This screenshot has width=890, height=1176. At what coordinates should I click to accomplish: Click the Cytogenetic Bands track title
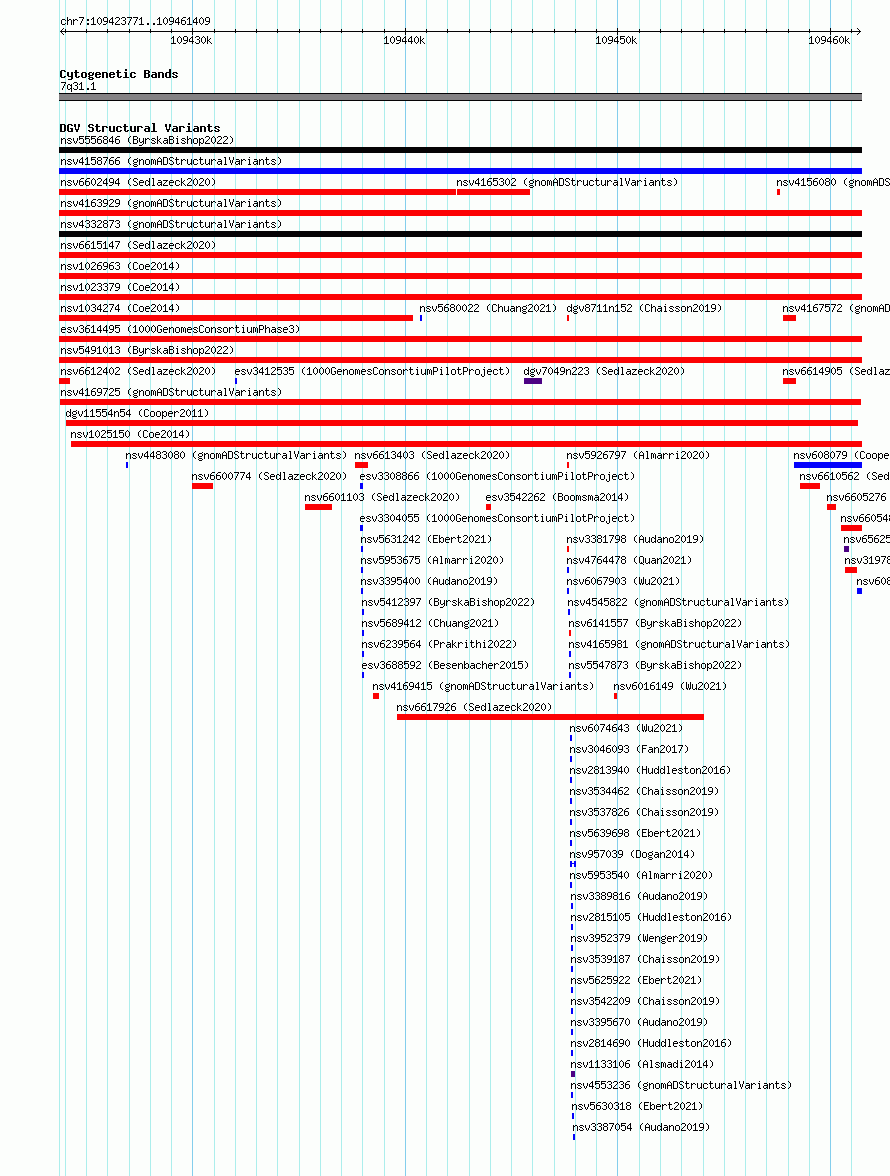[x=118, y=74]
